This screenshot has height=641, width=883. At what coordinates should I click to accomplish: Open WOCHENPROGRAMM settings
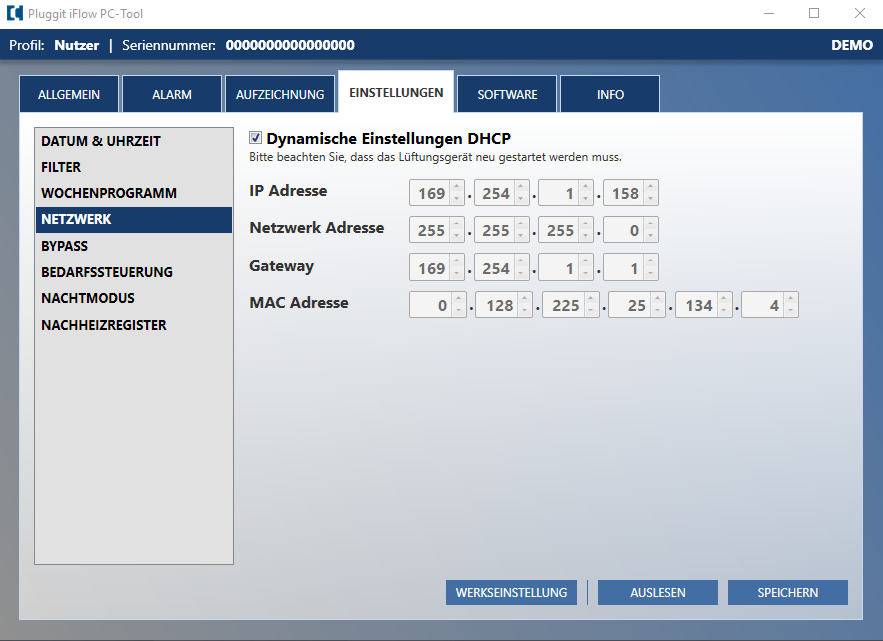coord(109,193)
